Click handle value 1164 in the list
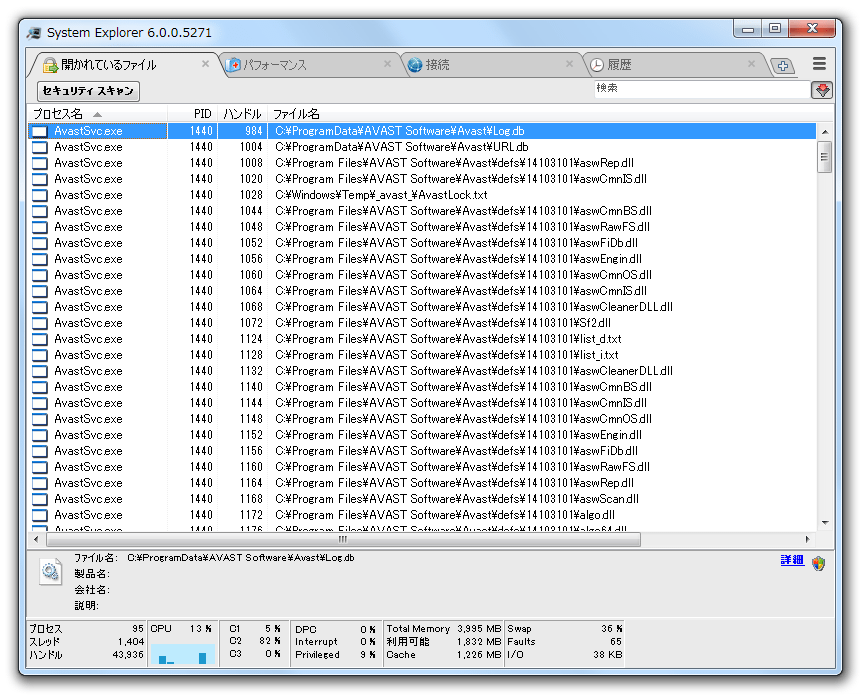This screenshot has width=863, height=697. pyautogui.click(x=251, y=483)
